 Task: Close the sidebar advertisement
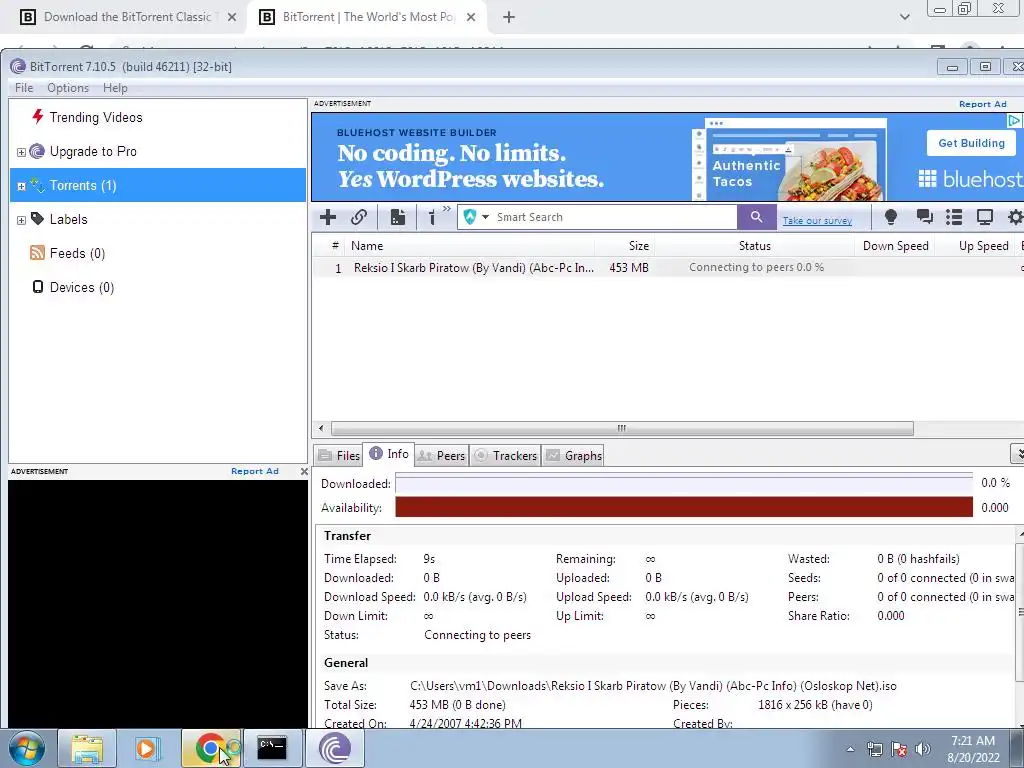click(x=304, y=471)
